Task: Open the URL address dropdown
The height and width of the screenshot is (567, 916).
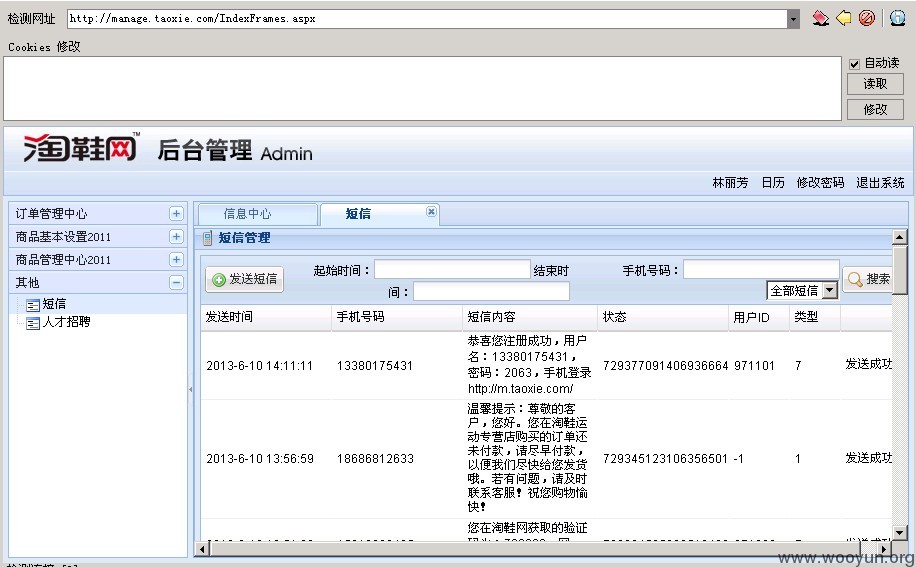Action: click(793, 19)
